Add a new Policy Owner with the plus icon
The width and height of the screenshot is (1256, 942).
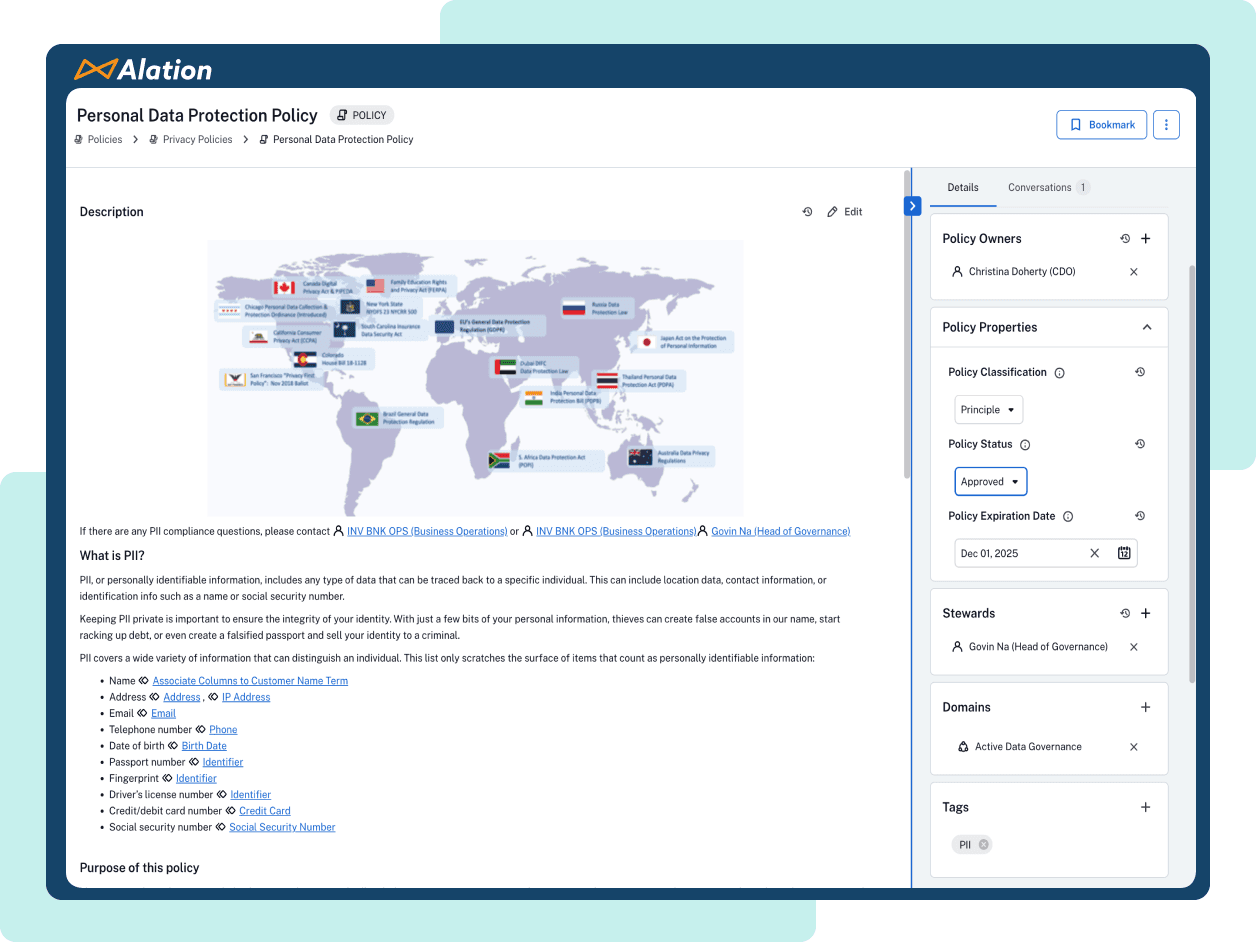(1146, 238)
